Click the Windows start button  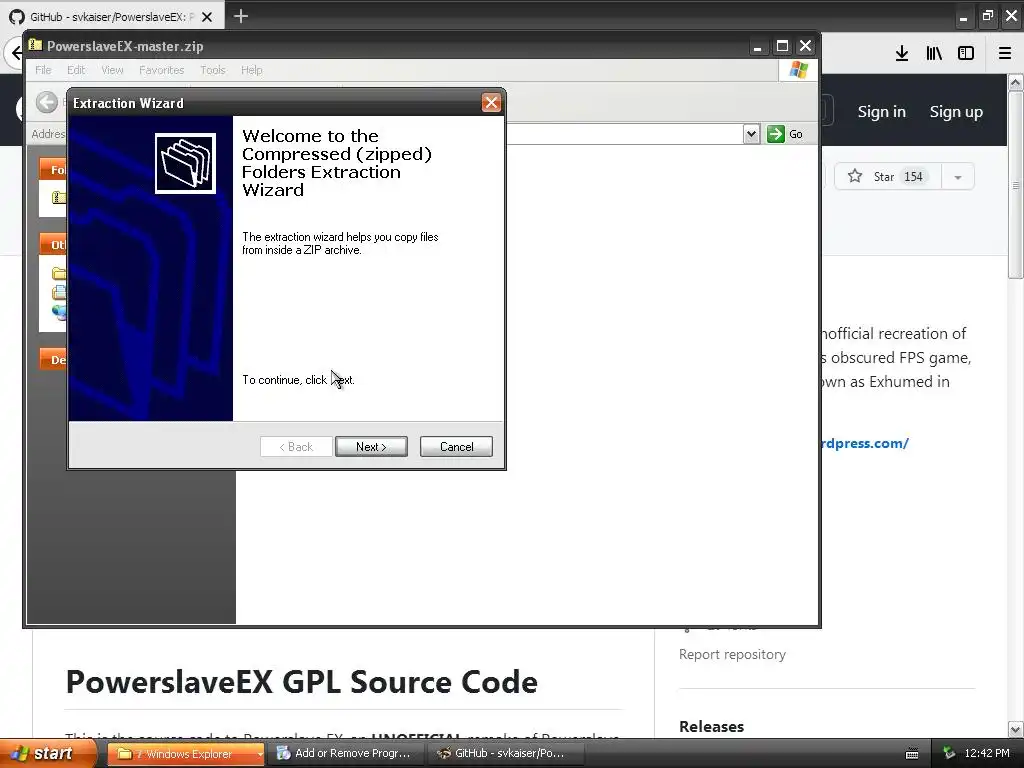(48, 753)
